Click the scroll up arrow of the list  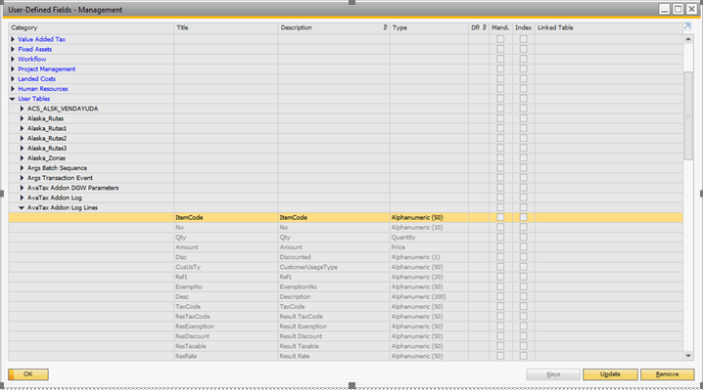coord(688,39)
